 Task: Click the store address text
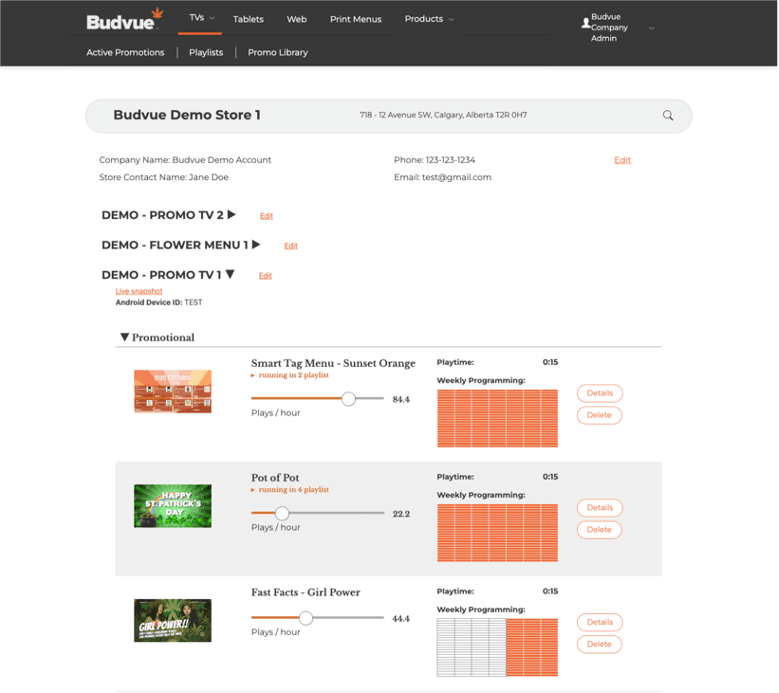(x=443, y=115)
